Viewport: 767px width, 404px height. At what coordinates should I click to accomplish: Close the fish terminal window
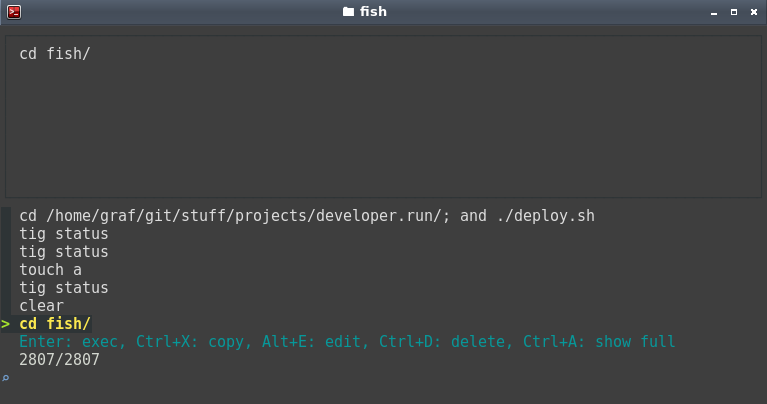click(x=754, y=12)
